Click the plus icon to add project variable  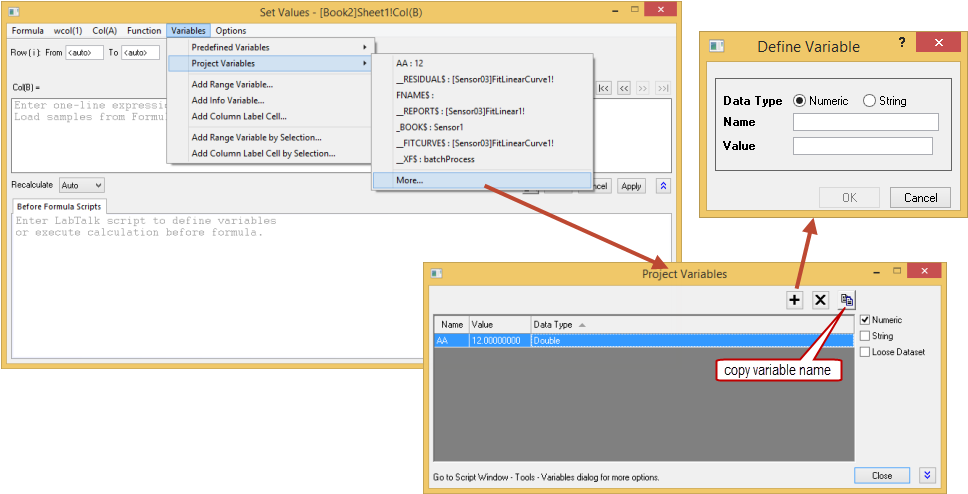(x=795, y=300)
